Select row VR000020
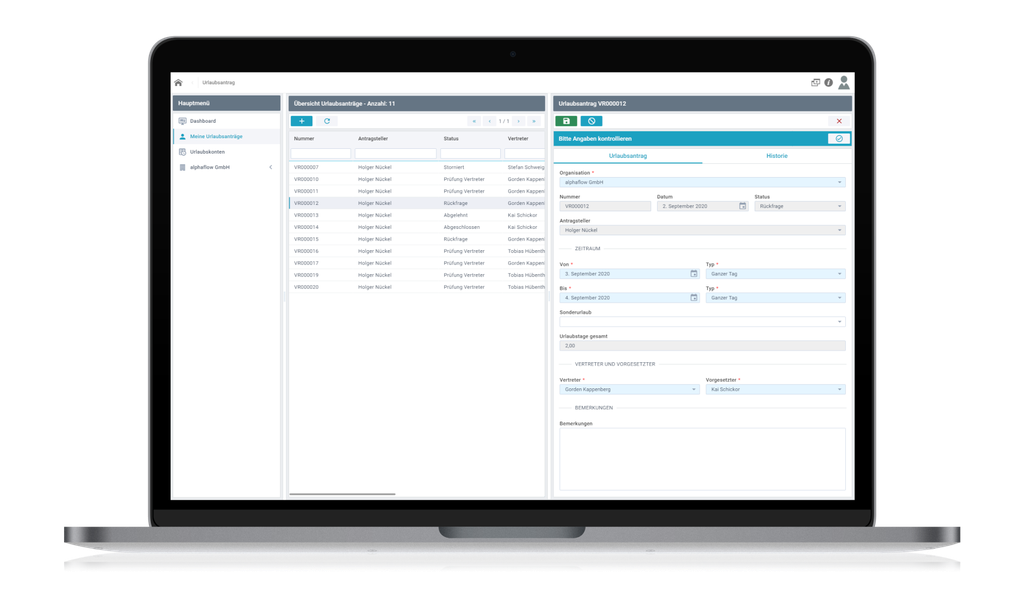 [417, 287]
